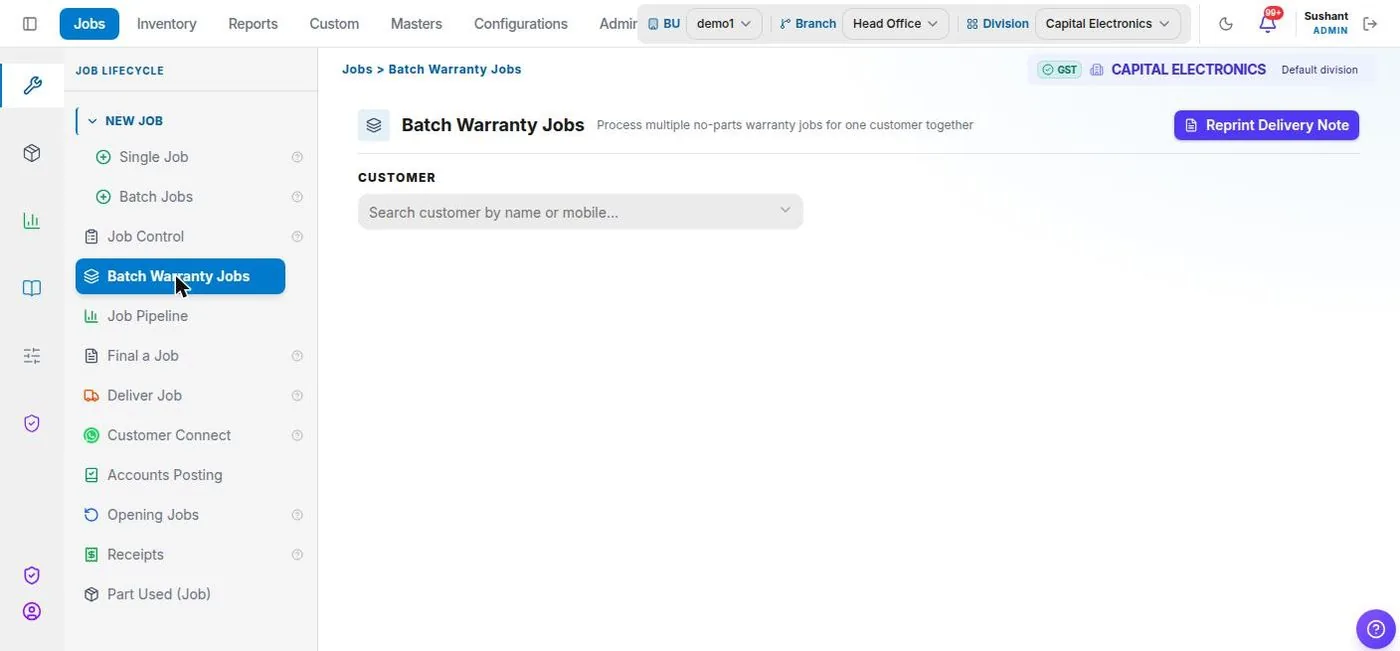1400x651 pixels.
Task: Open the Branch Head Office dropdown
Action: (895, 24)
